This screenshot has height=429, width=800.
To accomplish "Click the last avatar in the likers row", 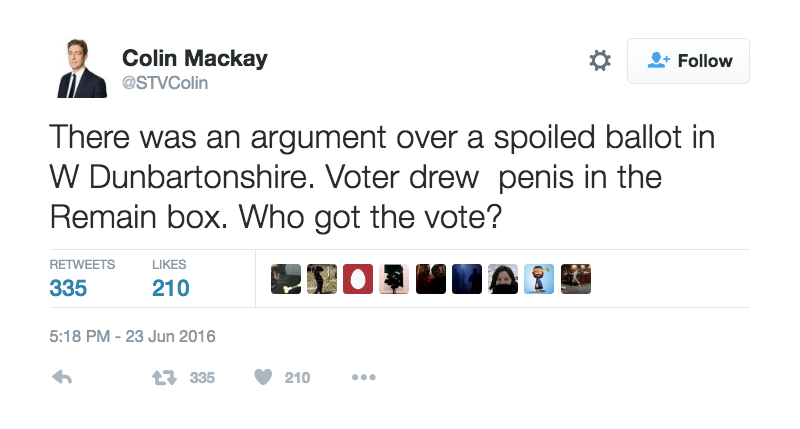I will coord(576,279).
